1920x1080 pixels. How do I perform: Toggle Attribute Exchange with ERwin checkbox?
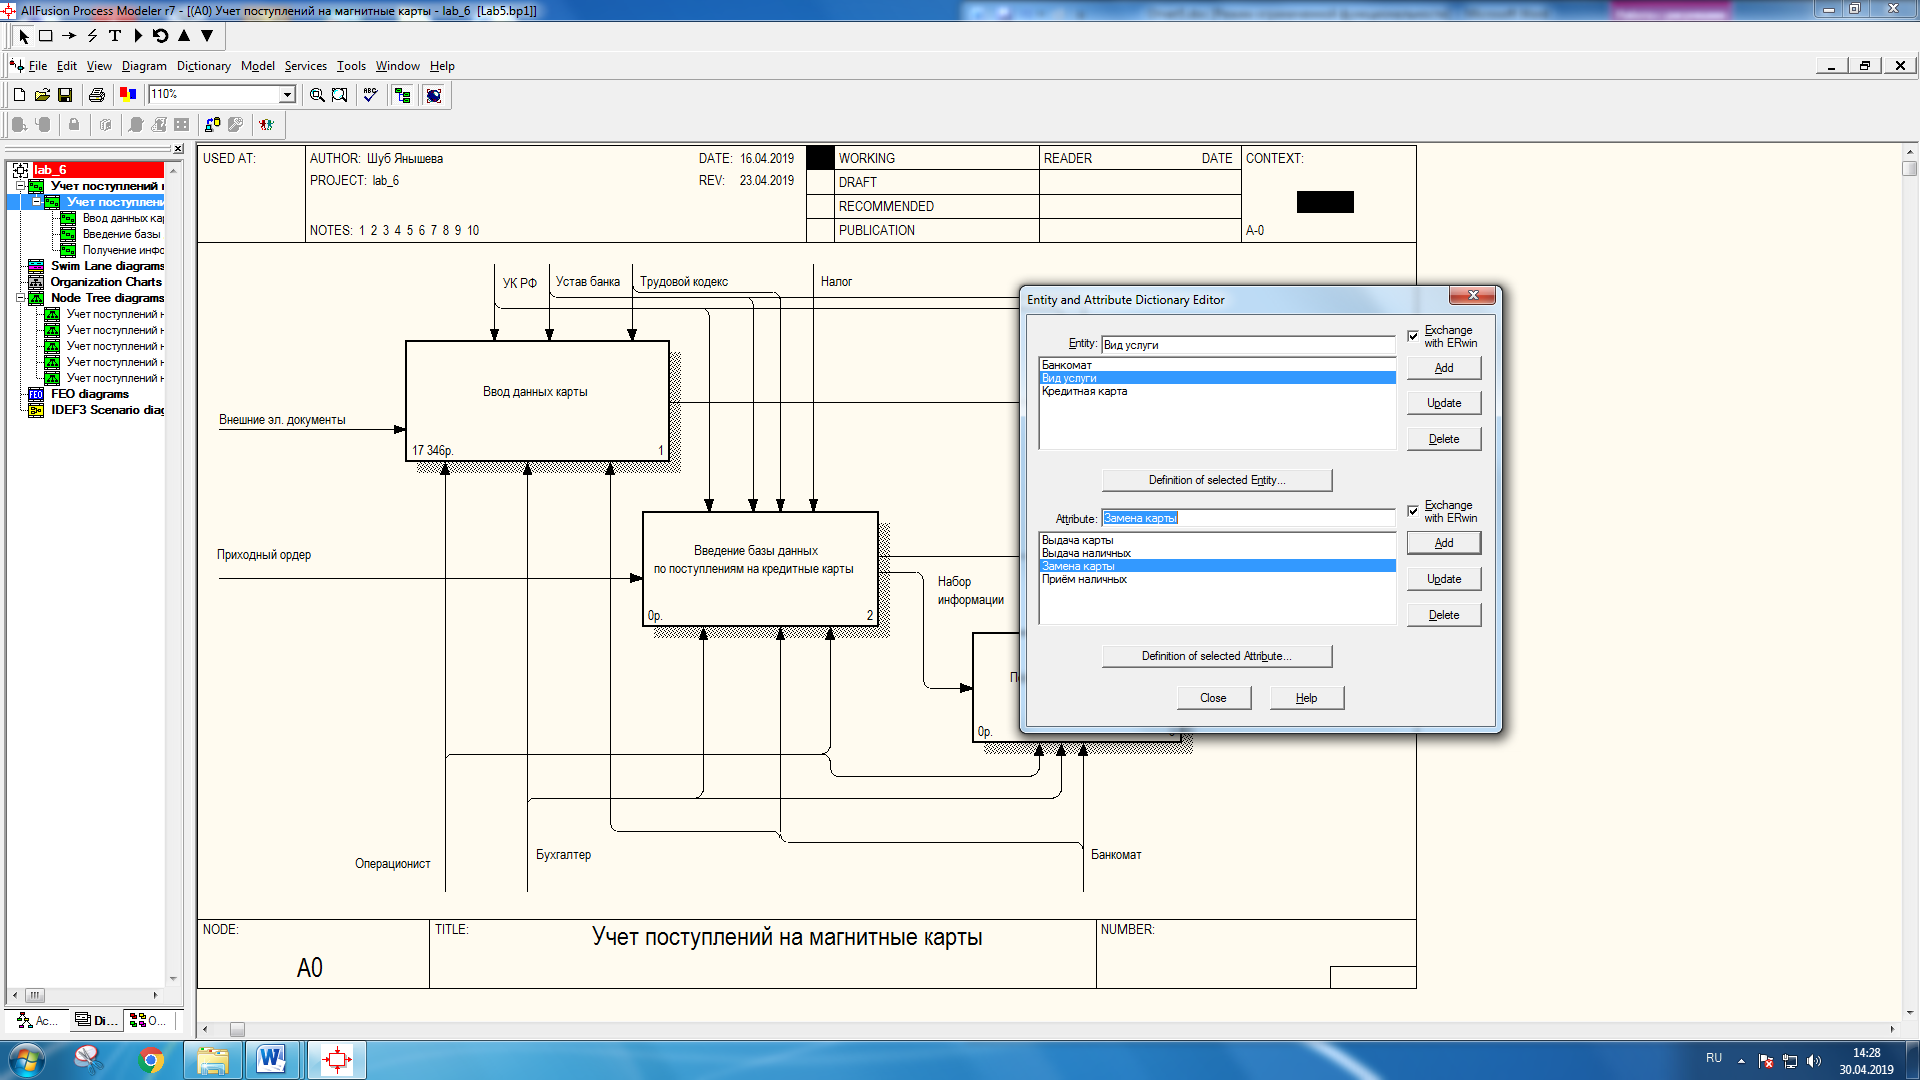1413,511
